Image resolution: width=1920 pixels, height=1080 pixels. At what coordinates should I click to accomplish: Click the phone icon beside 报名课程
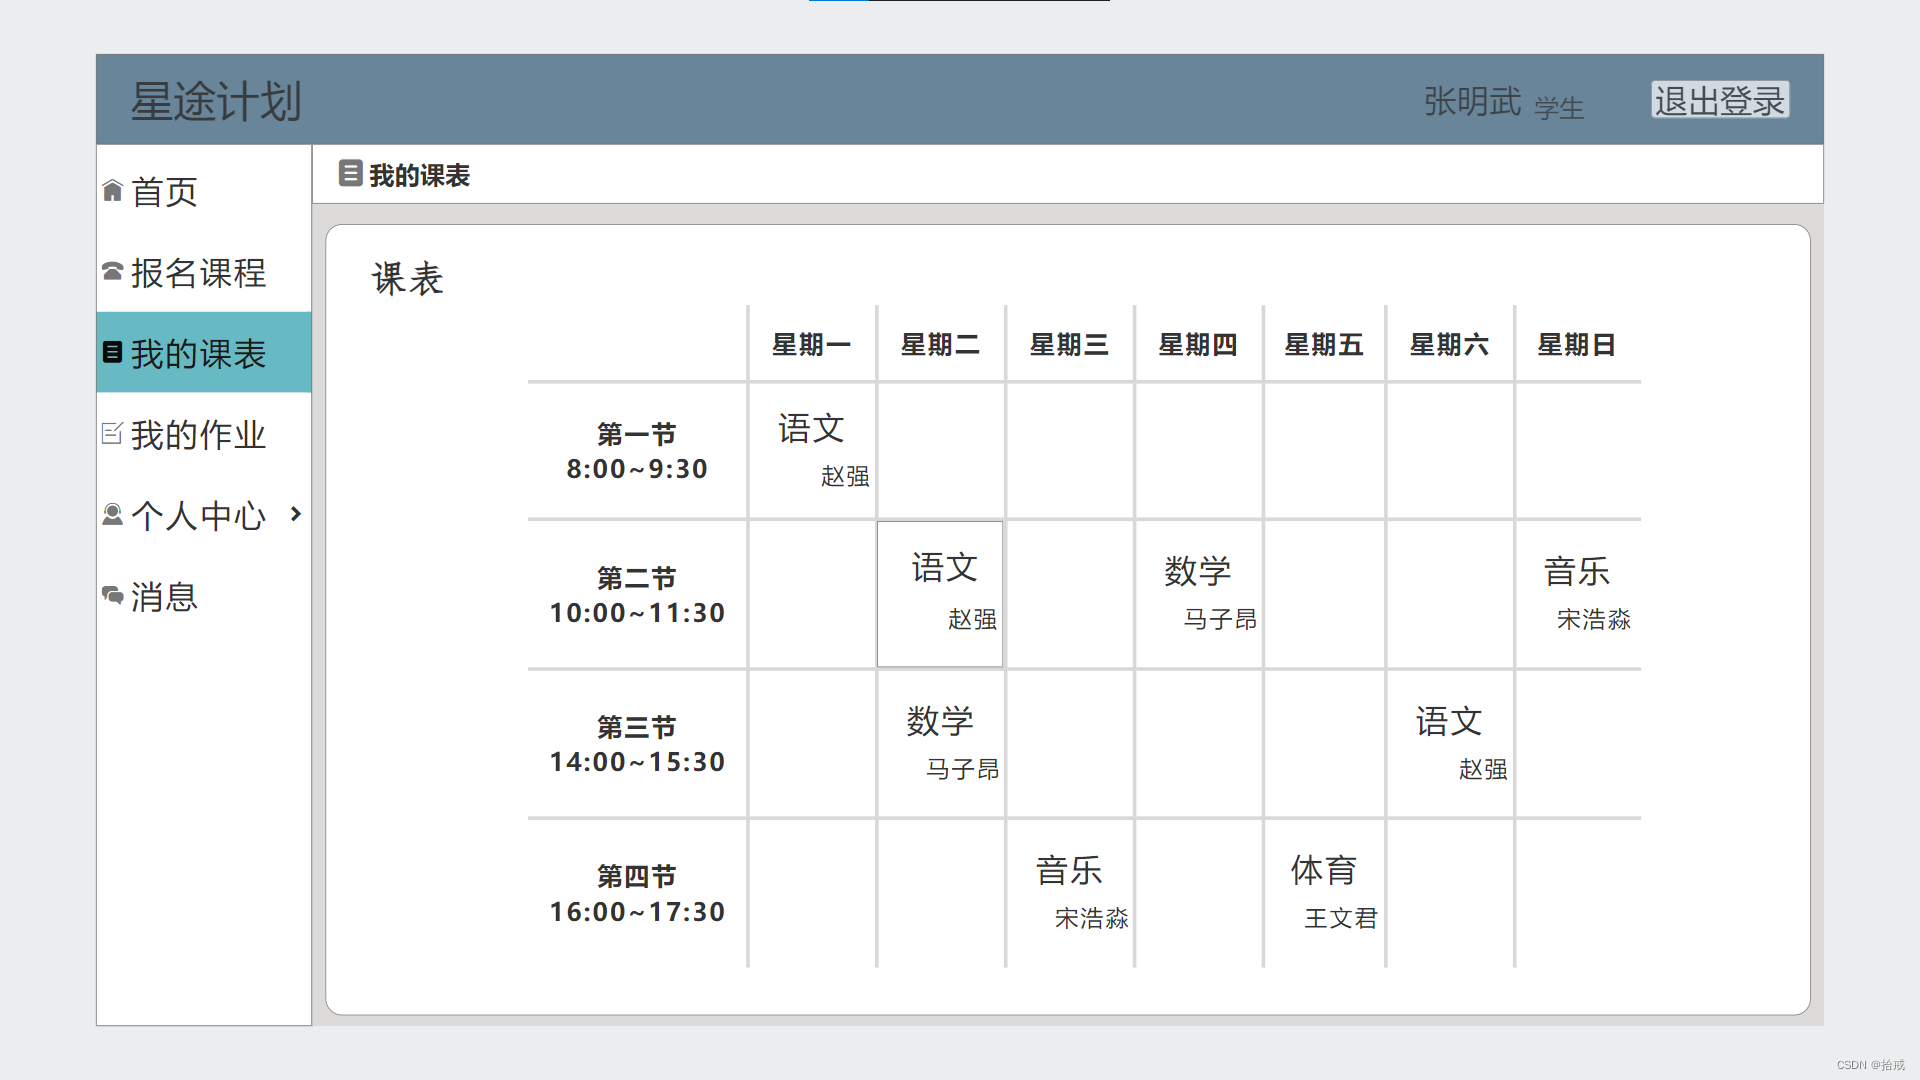pyautogui.click(x=112, y=271)
